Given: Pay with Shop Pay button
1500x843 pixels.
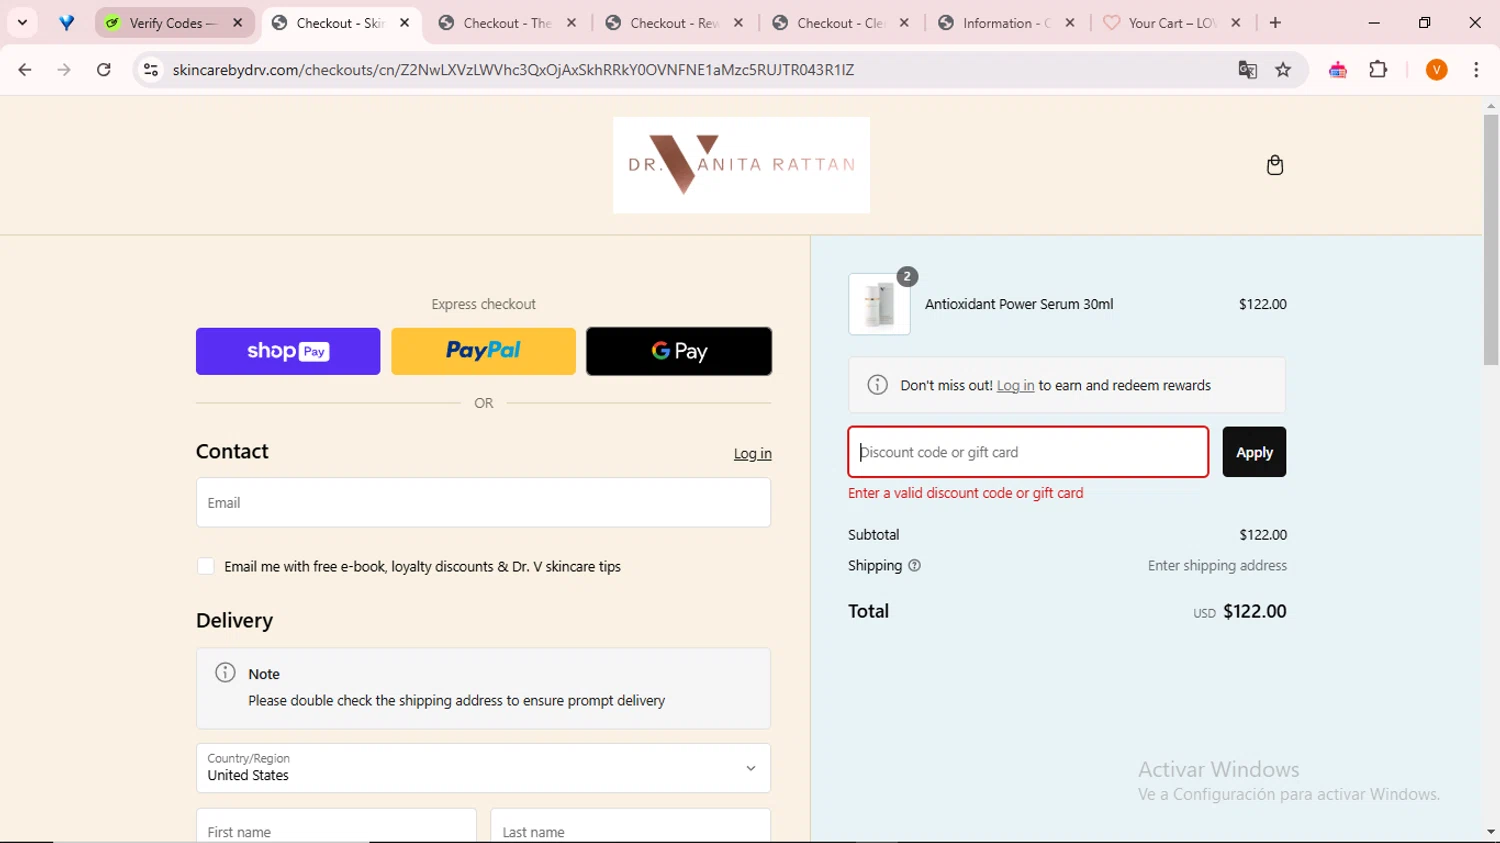Looking at the screenshot, I should coord(288,351).
